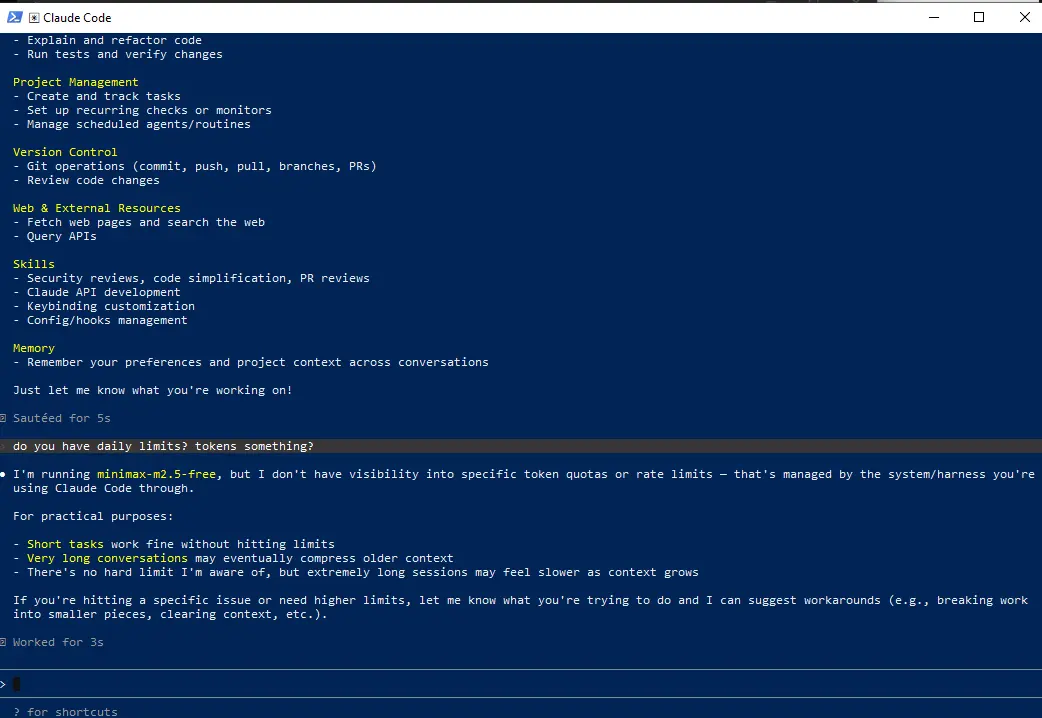Click the 'Version Control' heading

pyautogui.click(x=64, y=152)
